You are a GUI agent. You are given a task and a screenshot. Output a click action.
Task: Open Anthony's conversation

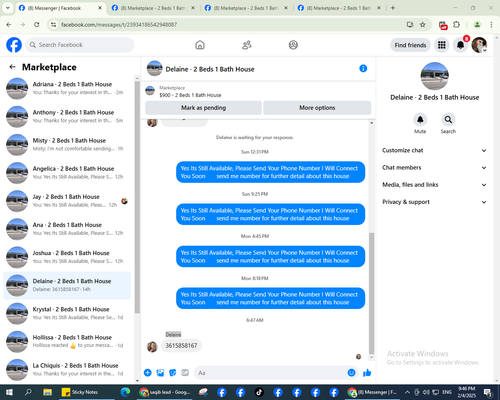pos(67,116)
